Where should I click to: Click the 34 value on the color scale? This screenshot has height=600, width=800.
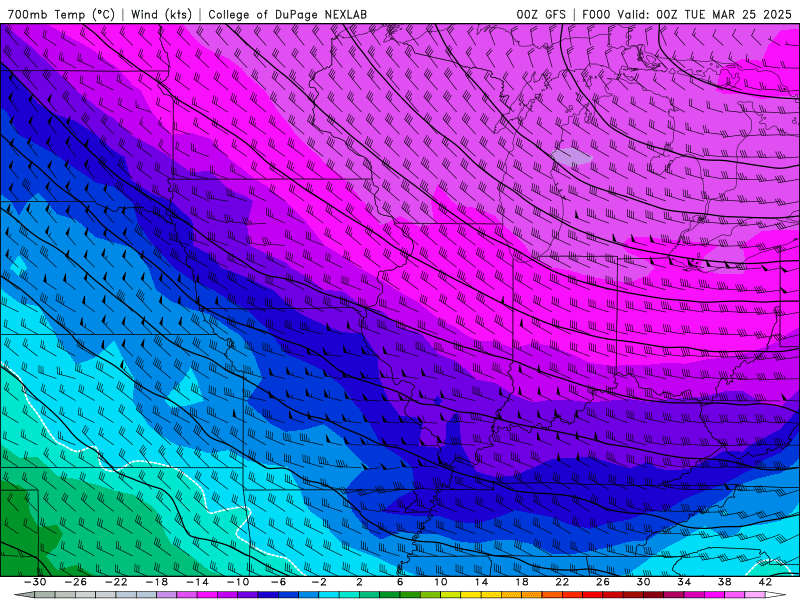684,582
